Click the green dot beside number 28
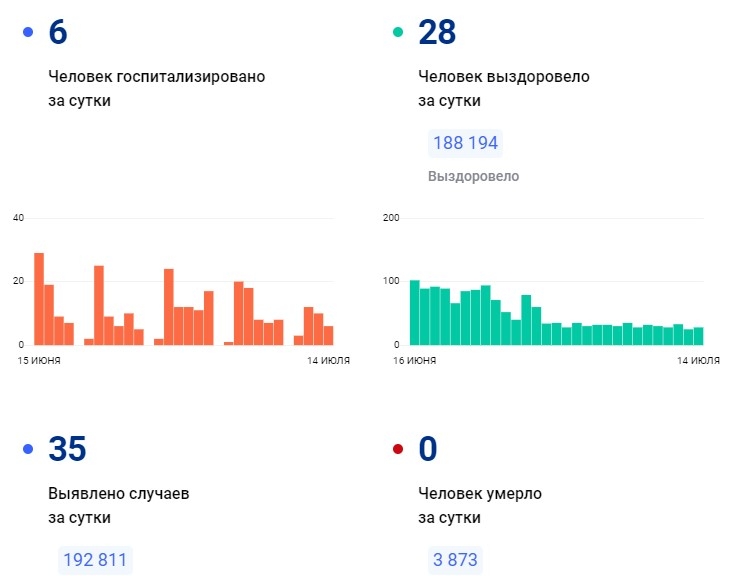749x576 pixels. (x=398, y=33)
